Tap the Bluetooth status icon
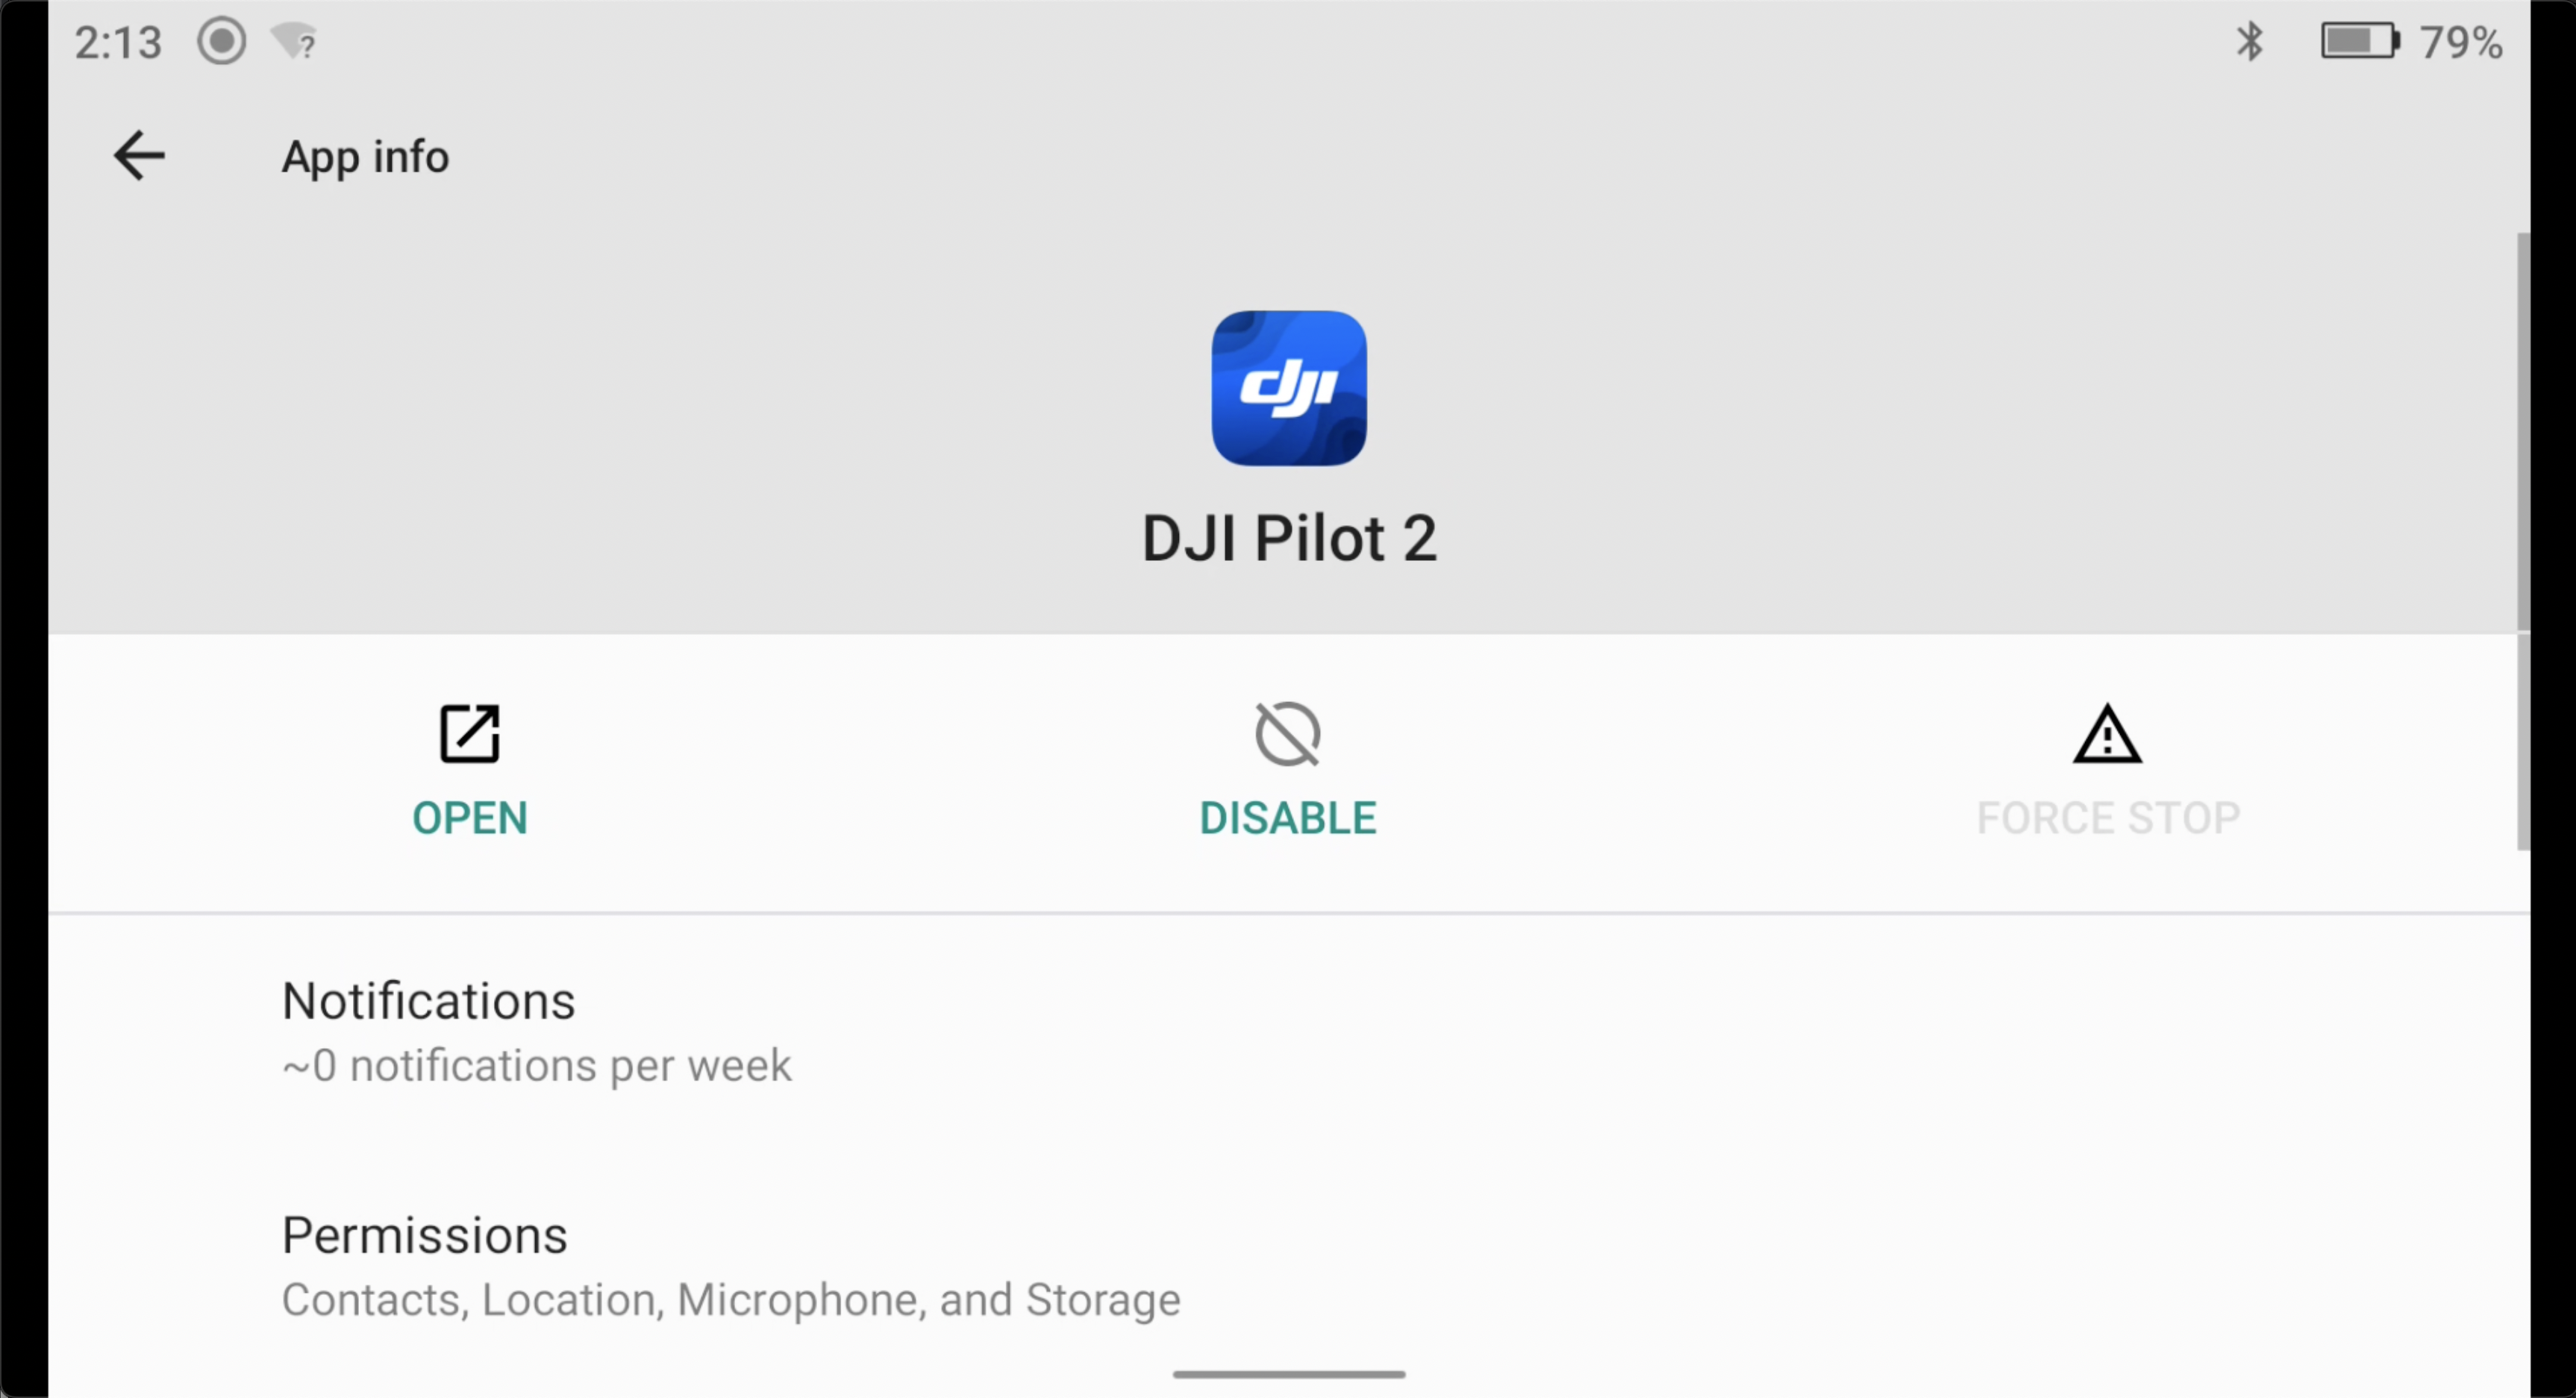Viewport: 2576px width, 1398px height. (2250, 42)
